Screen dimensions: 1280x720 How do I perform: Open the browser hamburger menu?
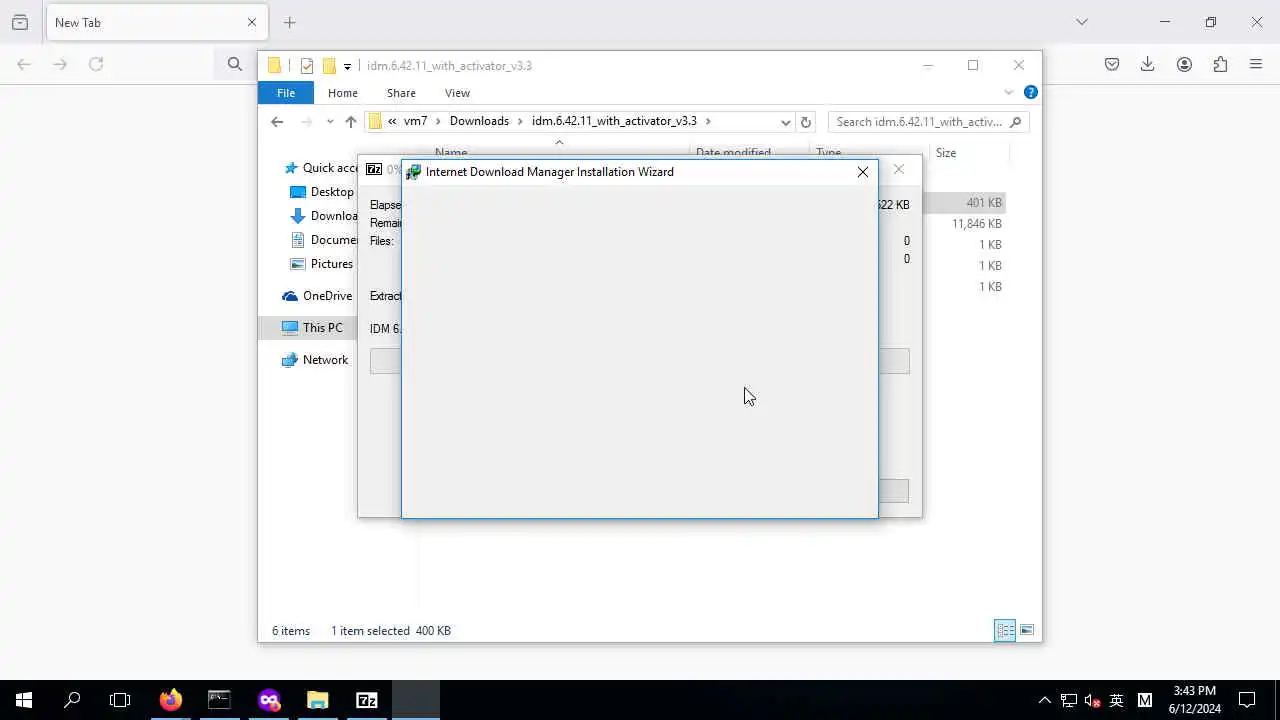click(1256, 64)
